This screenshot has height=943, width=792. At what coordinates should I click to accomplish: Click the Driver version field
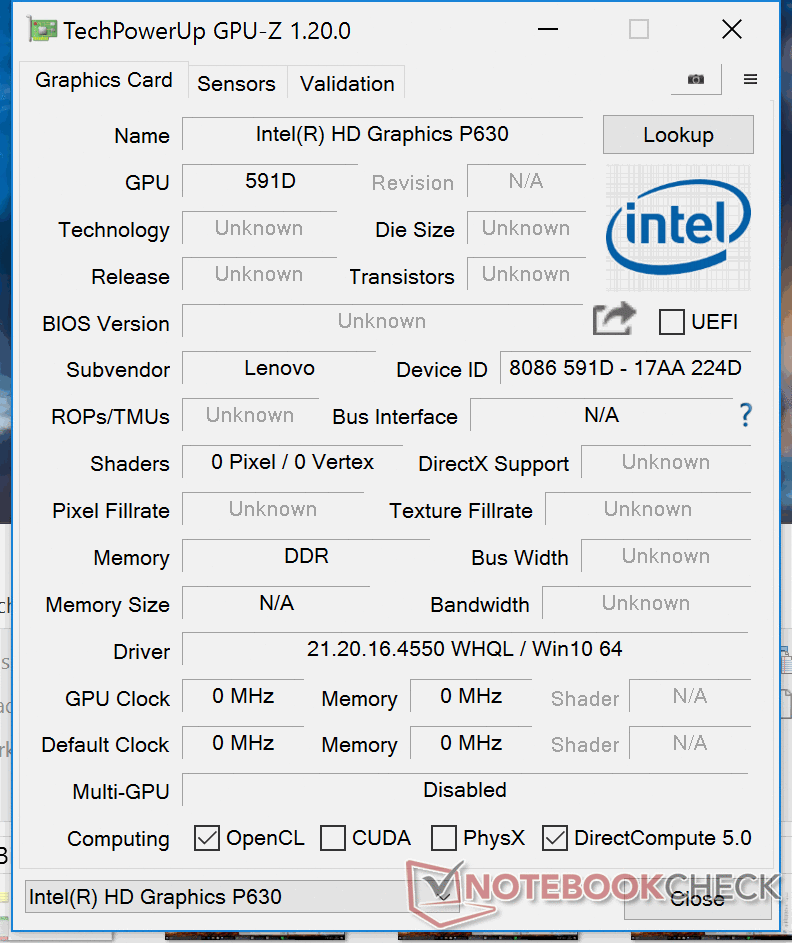click(465, 650)
